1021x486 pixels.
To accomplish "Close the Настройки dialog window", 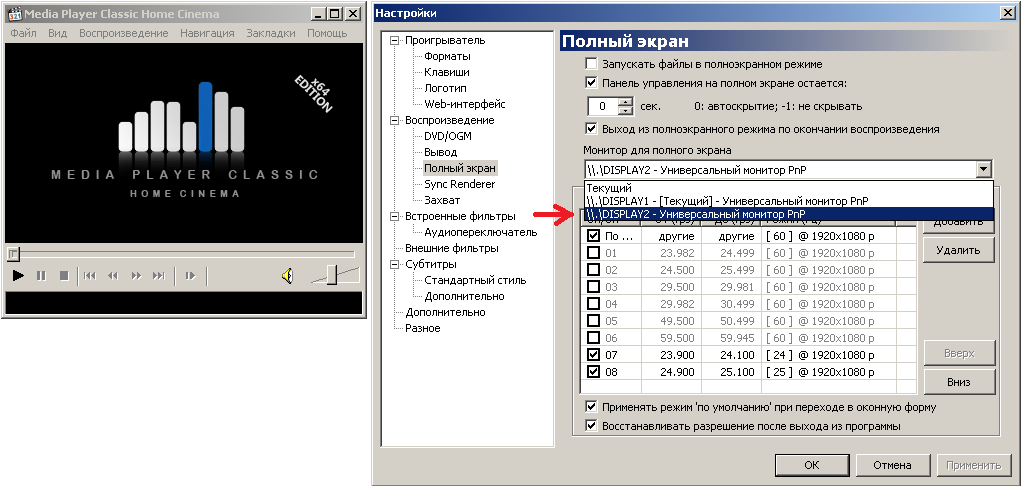I will [x=1006, y=13].
